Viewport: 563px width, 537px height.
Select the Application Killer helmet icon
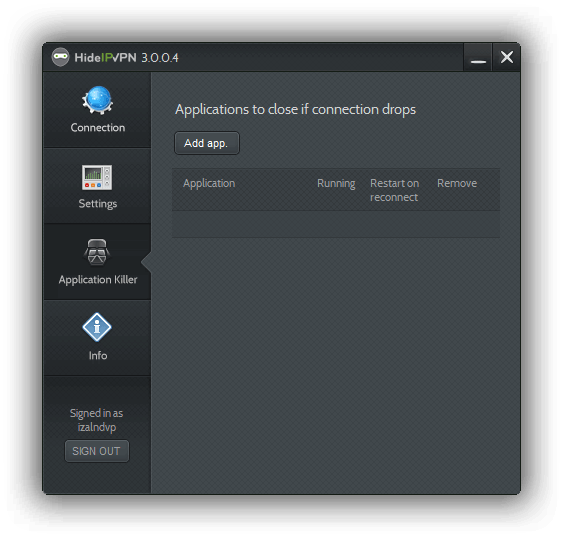point(97,252)
